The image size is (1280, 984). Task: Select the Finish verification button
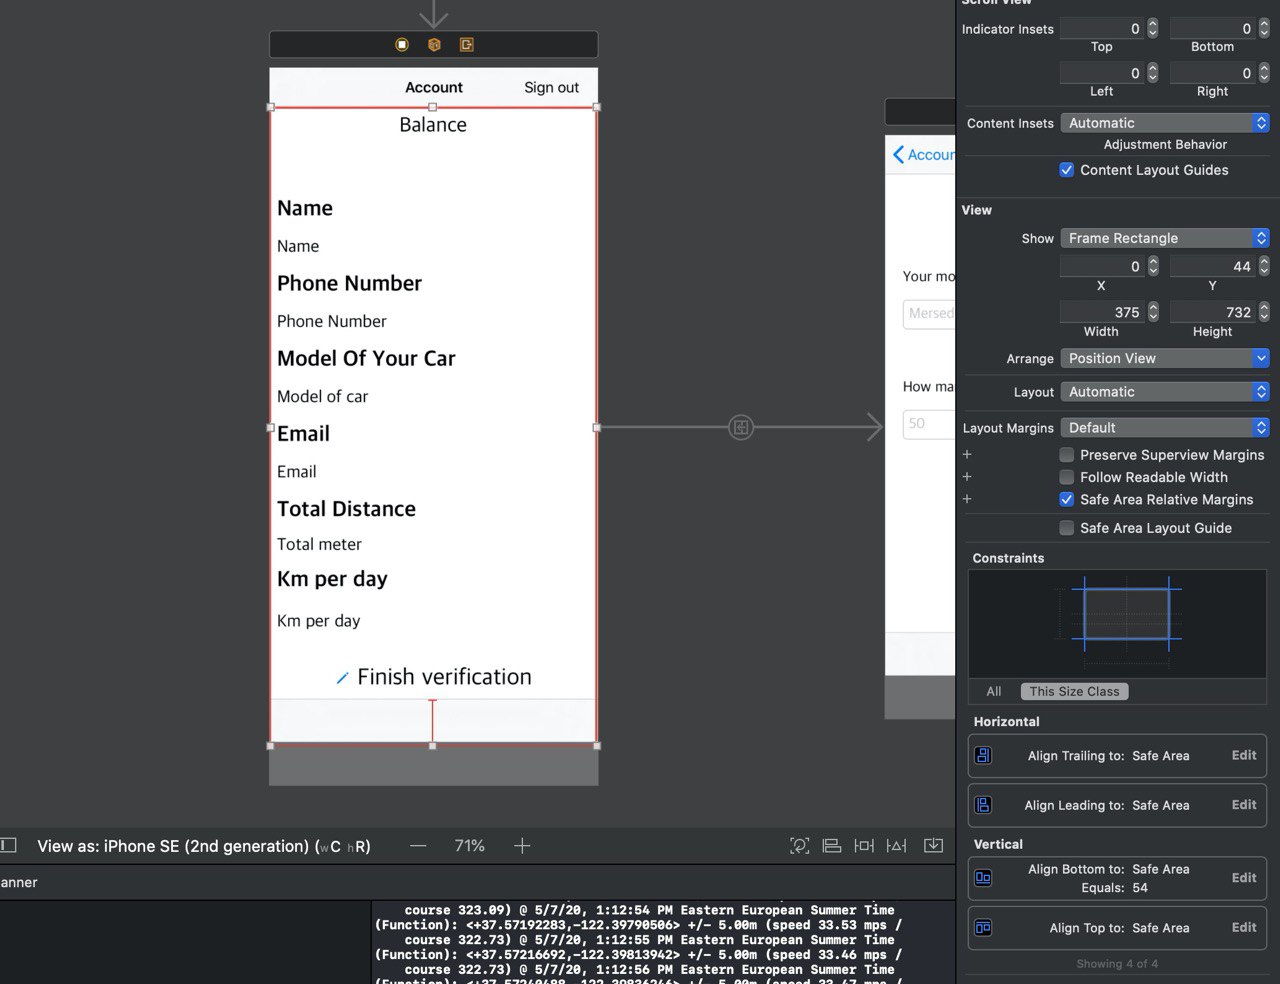434,677
